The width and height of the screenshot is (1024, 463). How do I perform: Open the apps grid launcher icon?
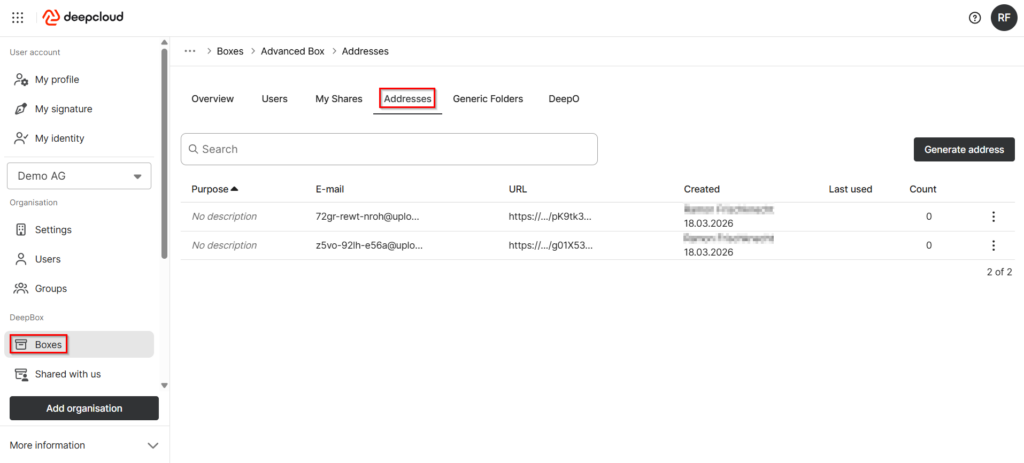pos(18,17)
